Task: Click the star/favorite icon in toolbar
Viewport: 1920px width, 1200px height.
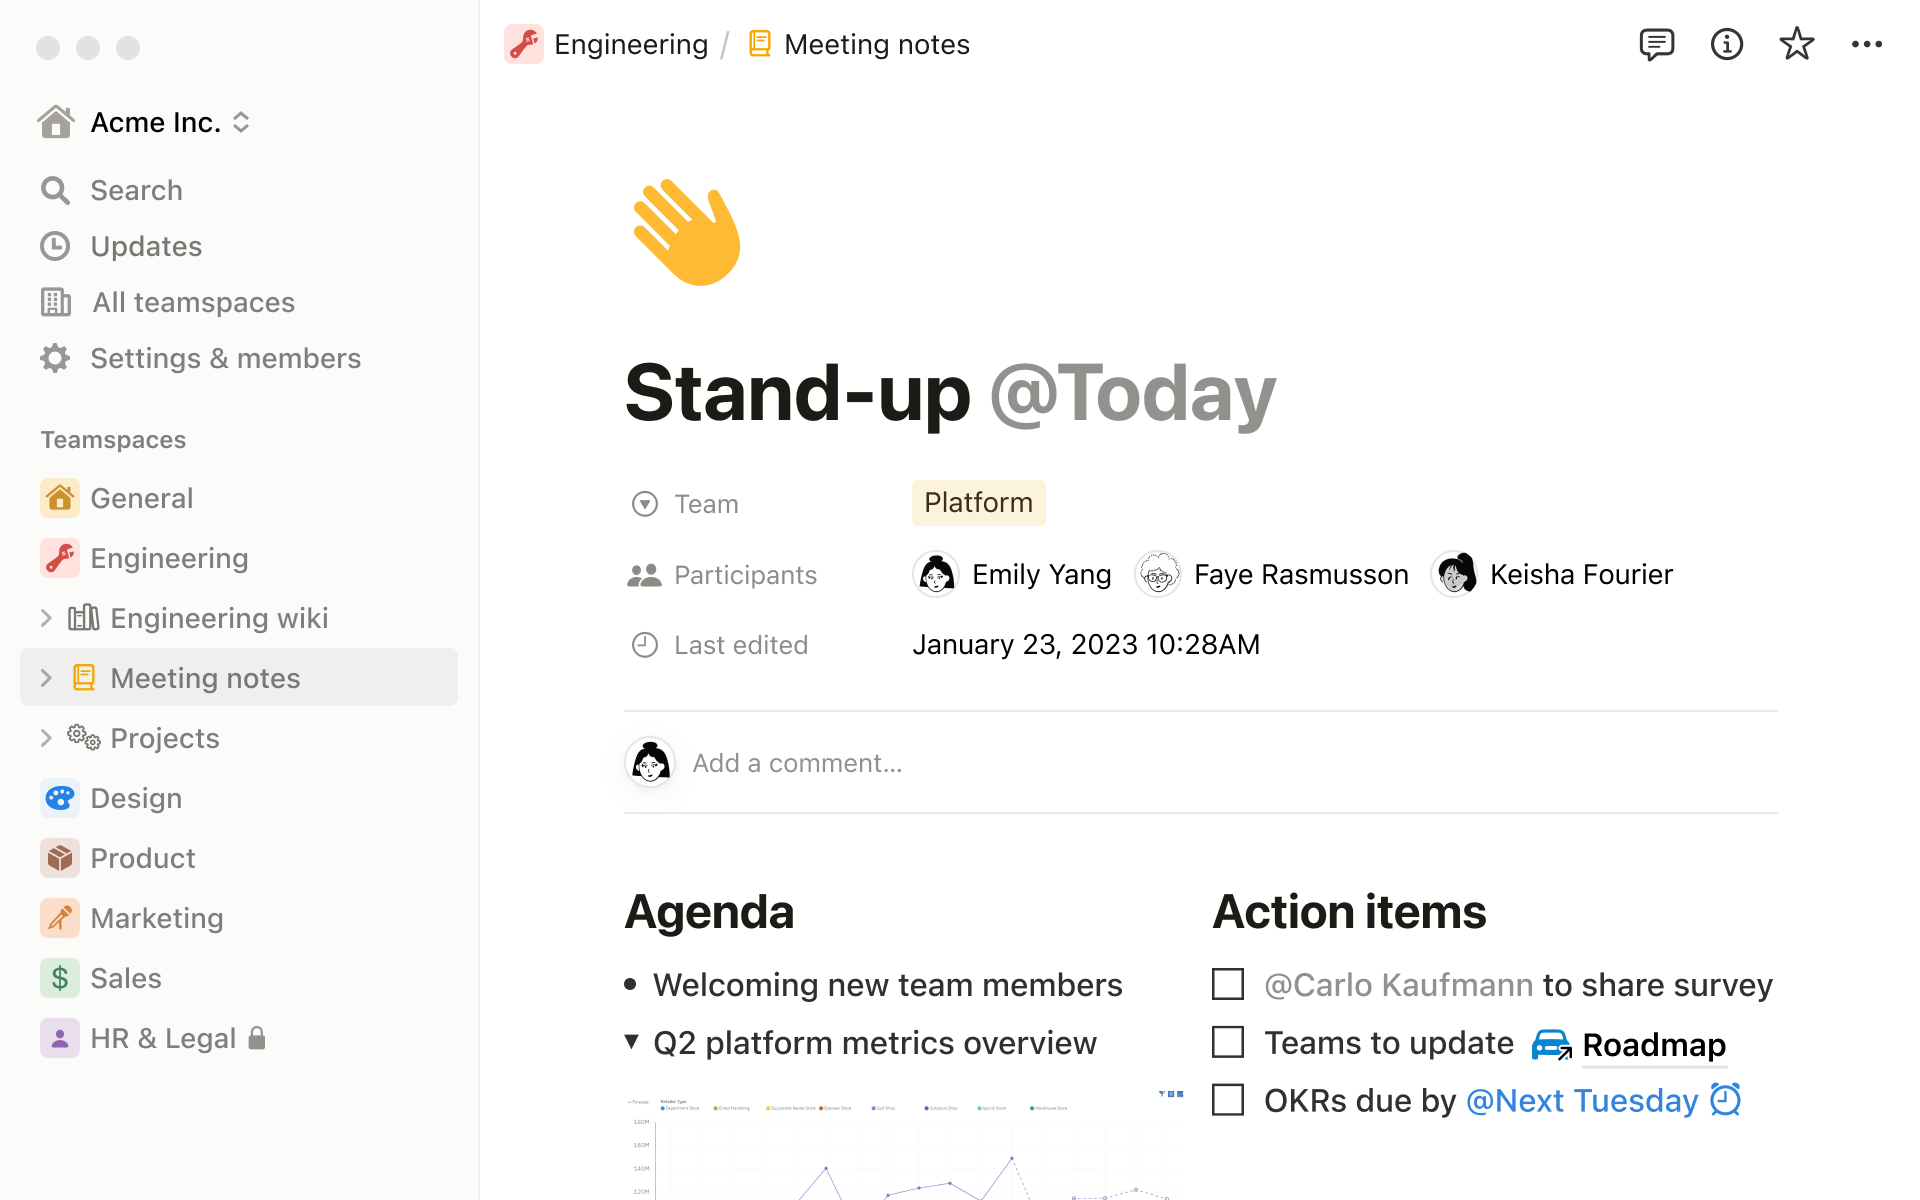Action: click(1797, 44)
